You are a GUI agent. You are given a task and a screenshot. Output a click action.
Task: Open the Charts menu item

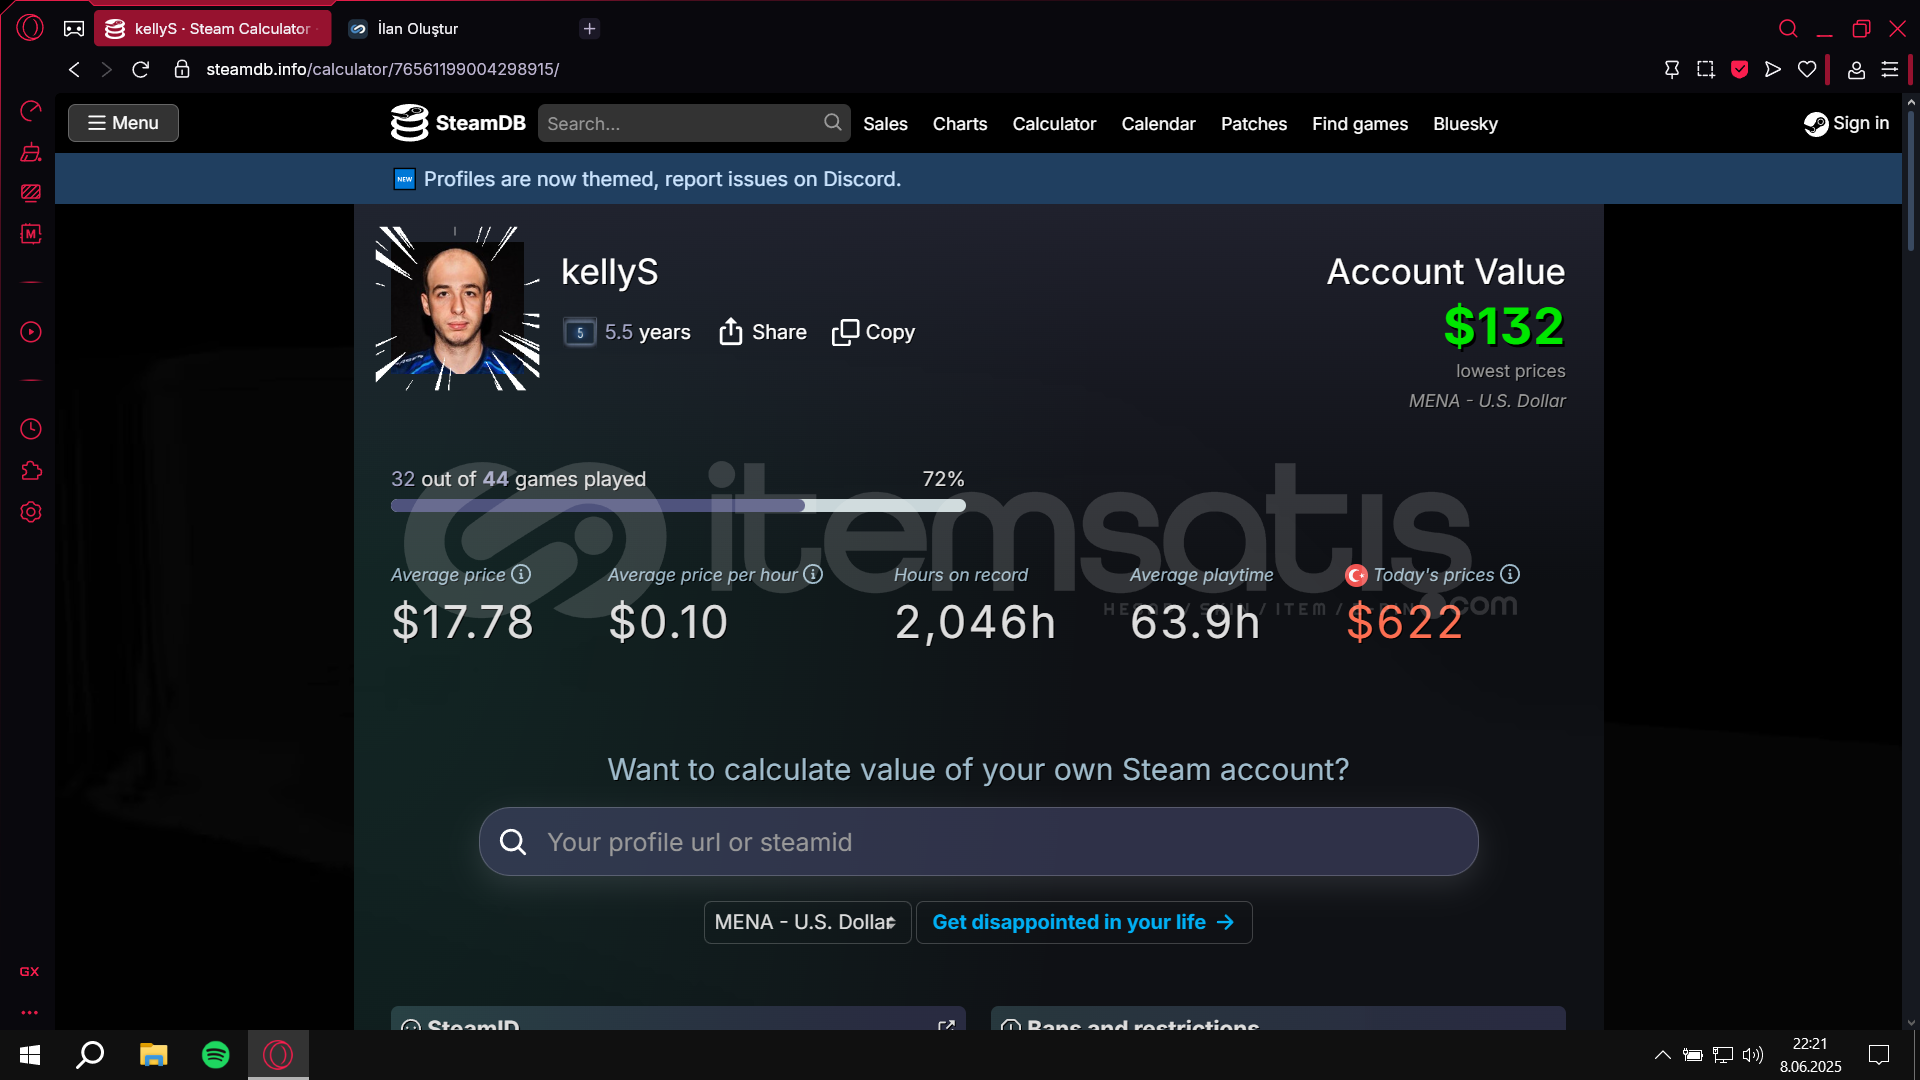coord(960,123)
